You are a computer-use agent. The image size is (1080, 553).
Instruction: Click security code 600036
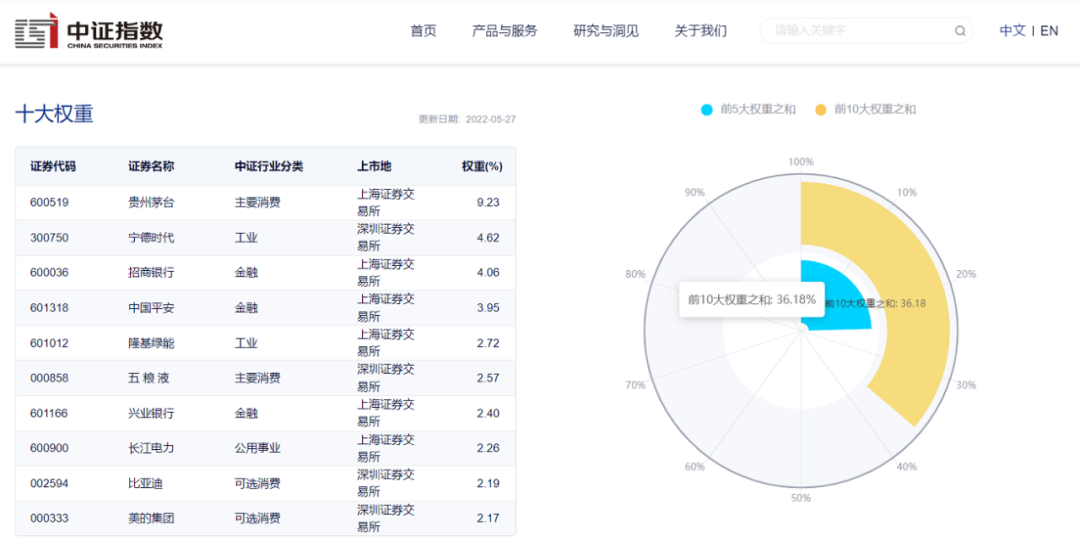(x=50, y=273)
